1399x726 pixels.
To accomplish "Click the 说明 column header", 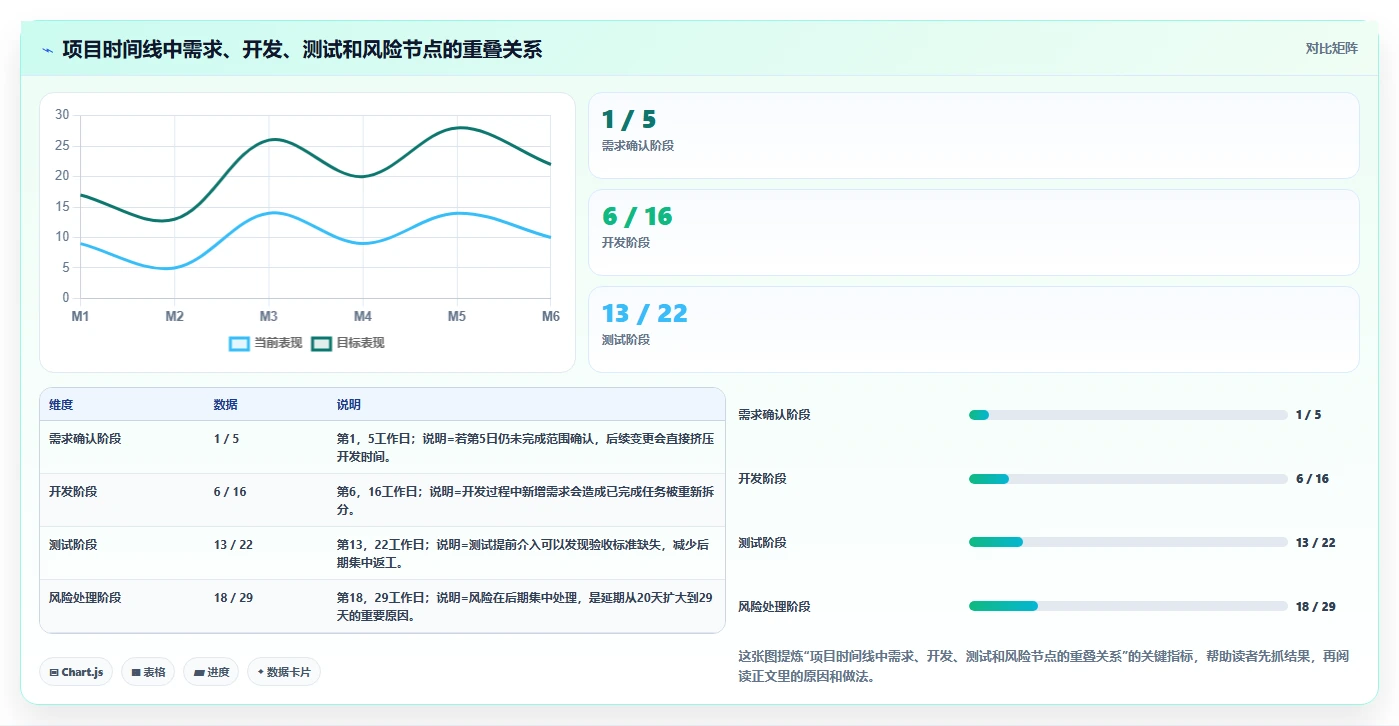I will click(x=349, y=405).
